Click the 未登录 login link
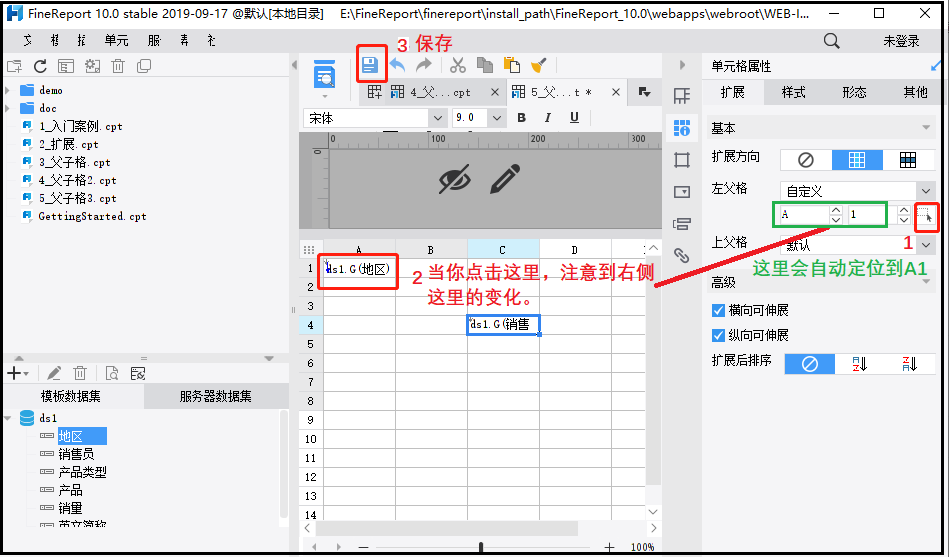This screenshot has height=557, width=949. (900, 41)
